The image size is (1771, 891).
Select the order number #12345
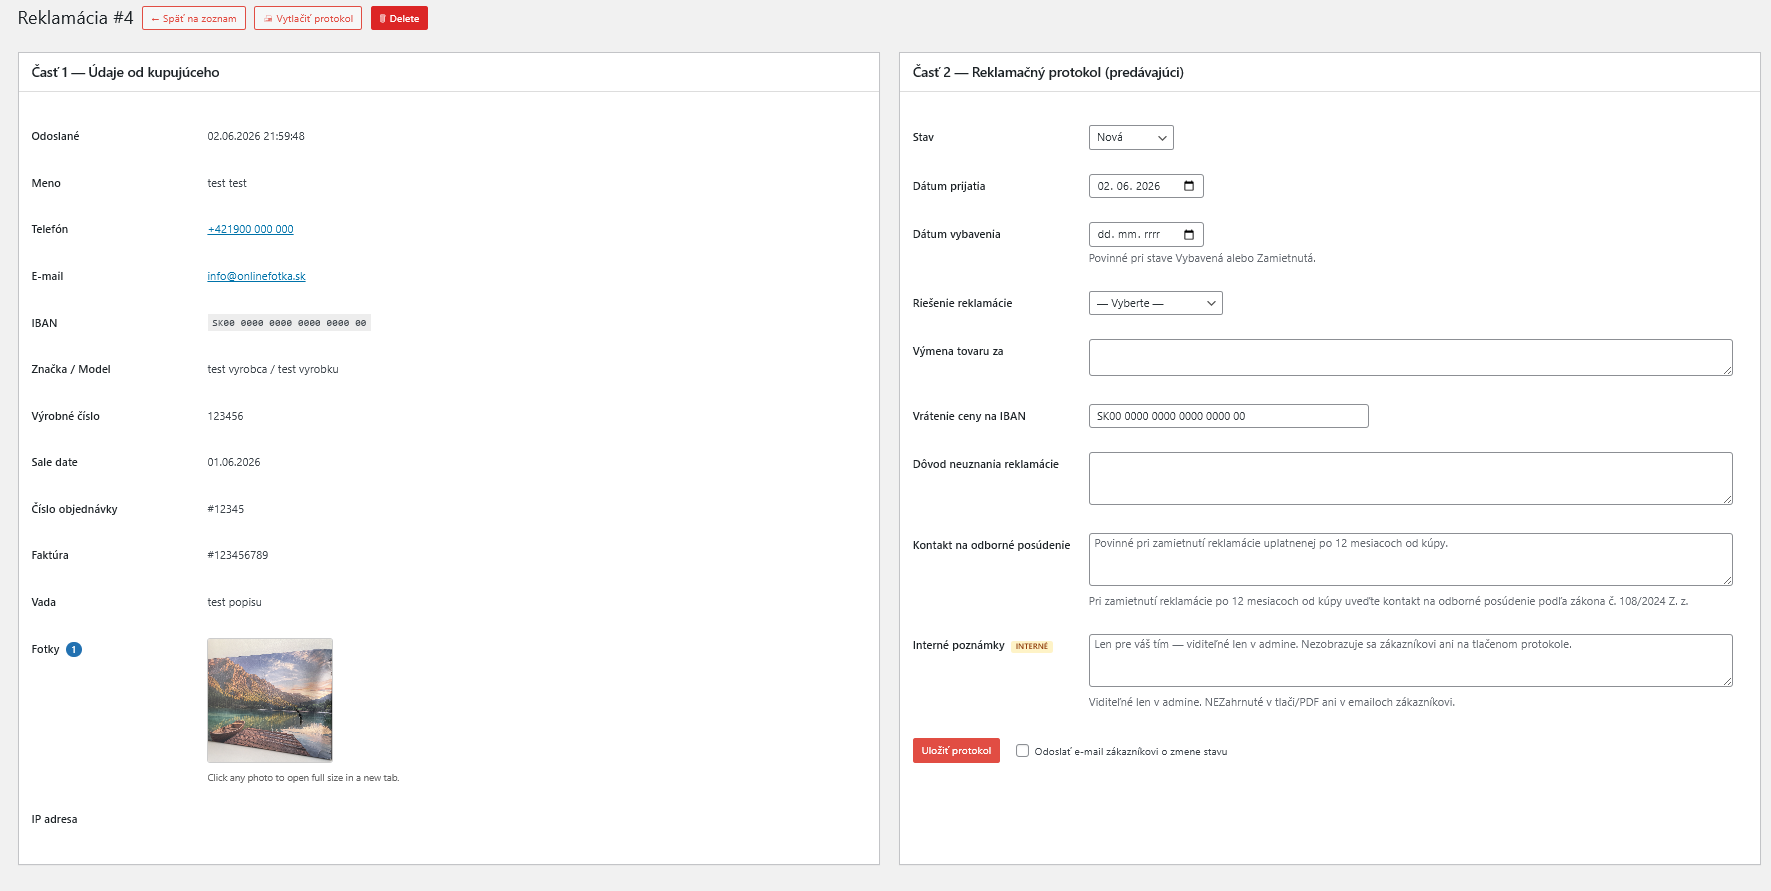(225, 509)
